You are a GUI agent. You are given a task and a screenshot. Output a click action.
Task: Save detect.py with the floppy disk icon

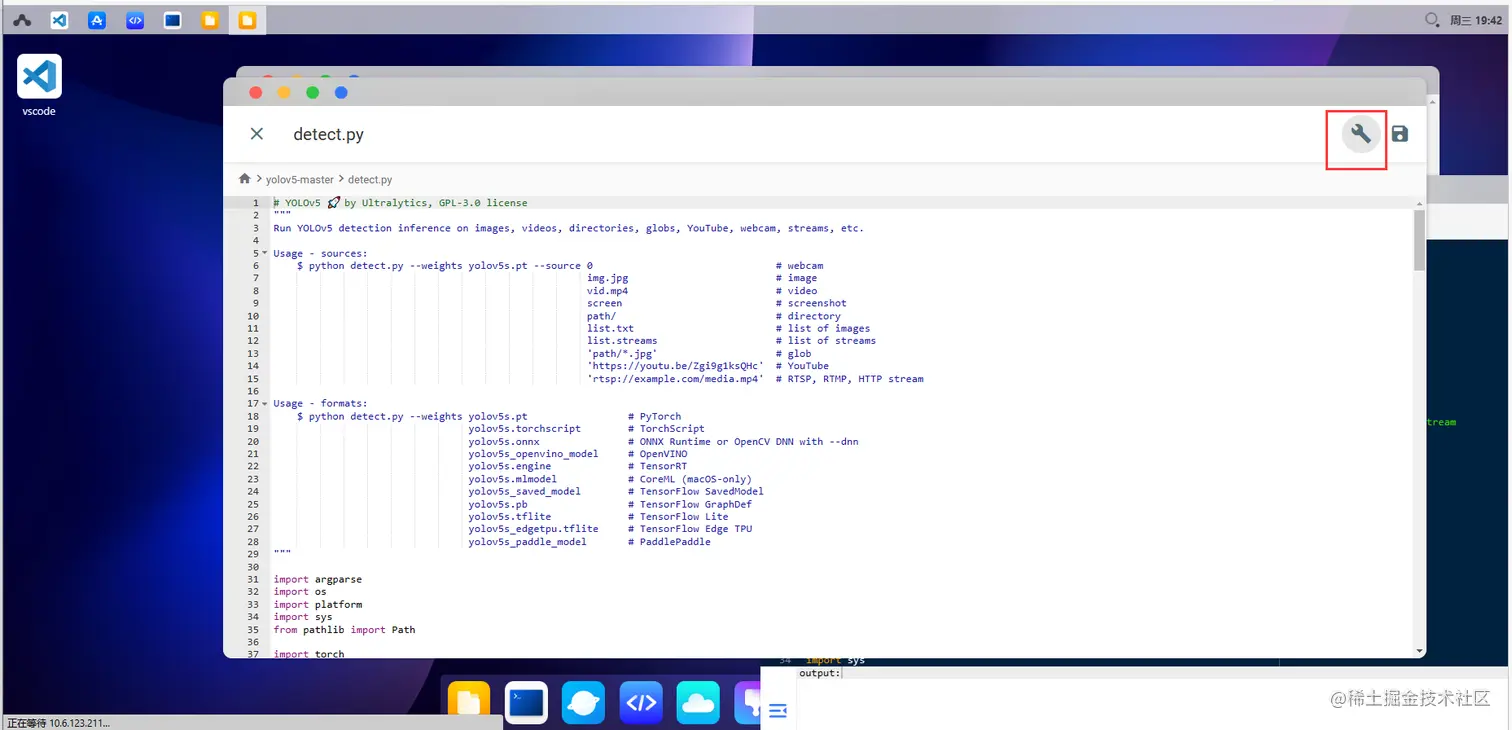pyautogui.click(x=1400, y=134)
